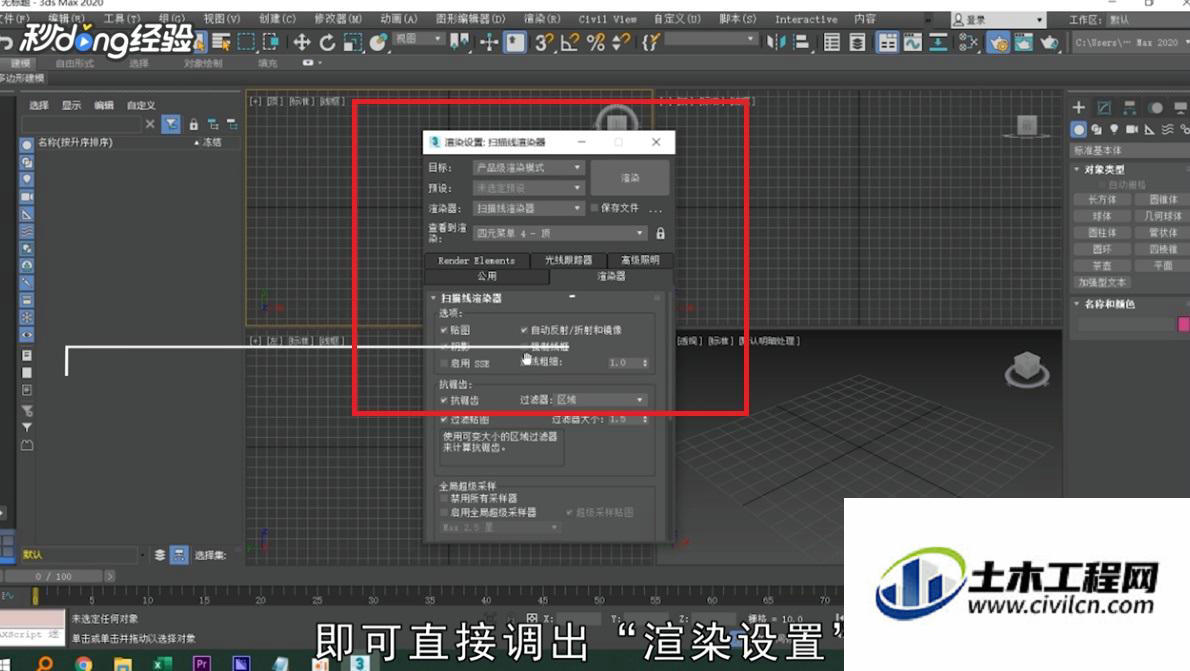This screenshot has height=671, width=1190.
Task: Toggle the 贴图 checkbox
Action: (x=444, y=330)
